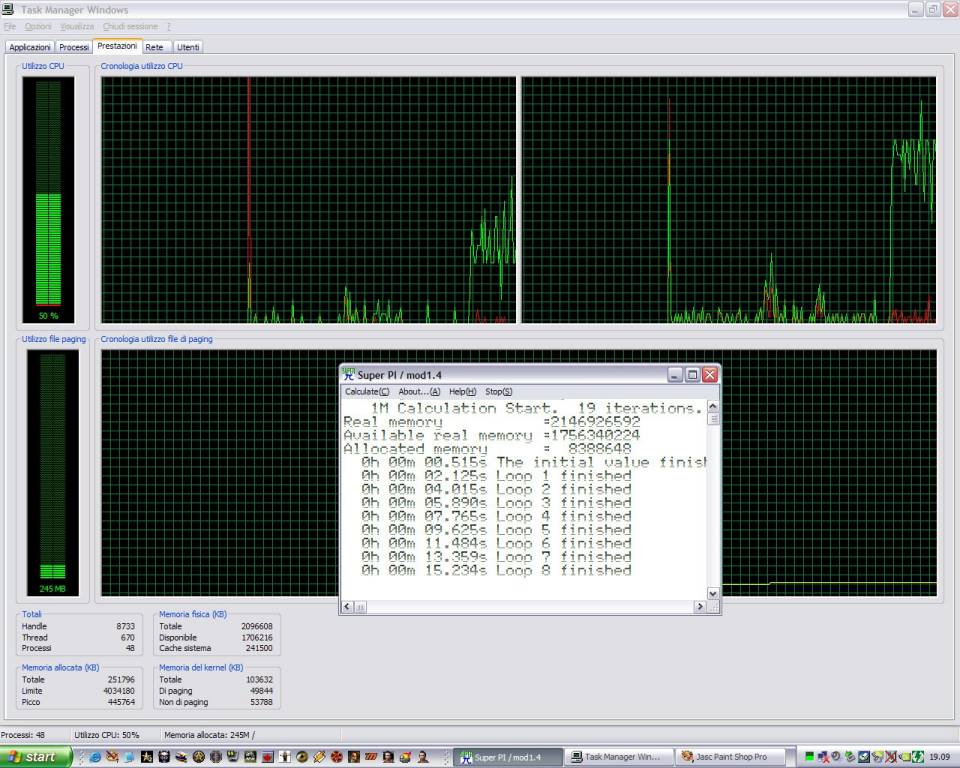Click the Task Manager title bar icon
This screenshot has height=768, width=960.
8,9
